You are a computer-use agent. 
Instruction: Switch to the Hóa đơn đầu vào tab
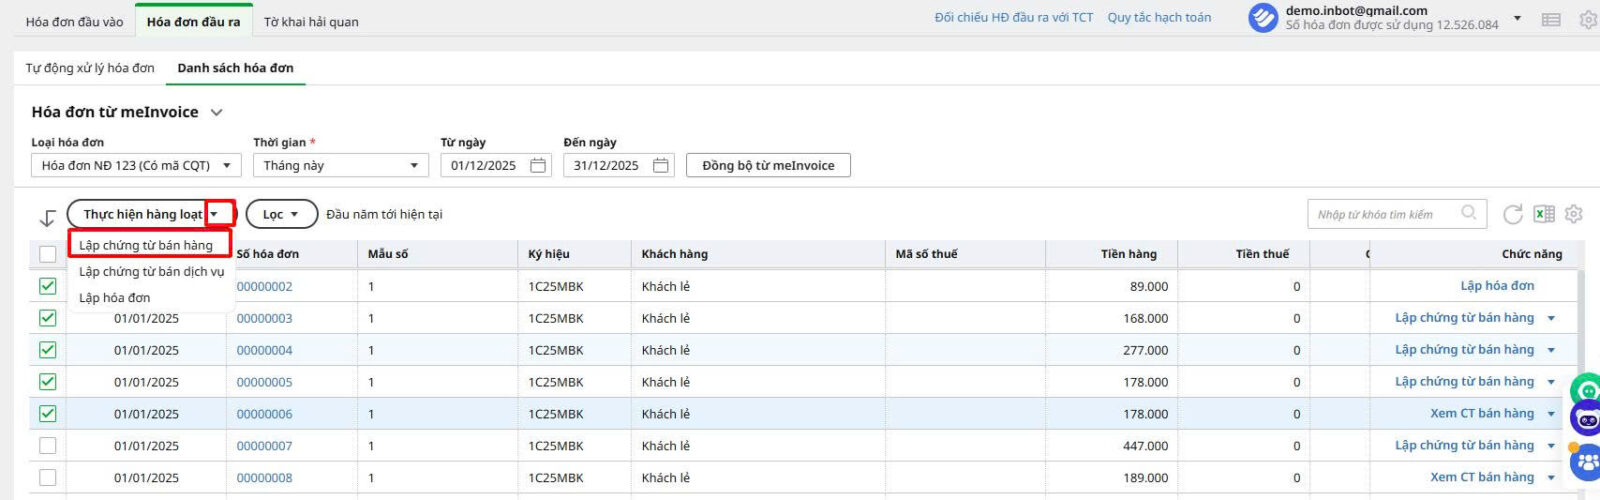pos(74,21)
